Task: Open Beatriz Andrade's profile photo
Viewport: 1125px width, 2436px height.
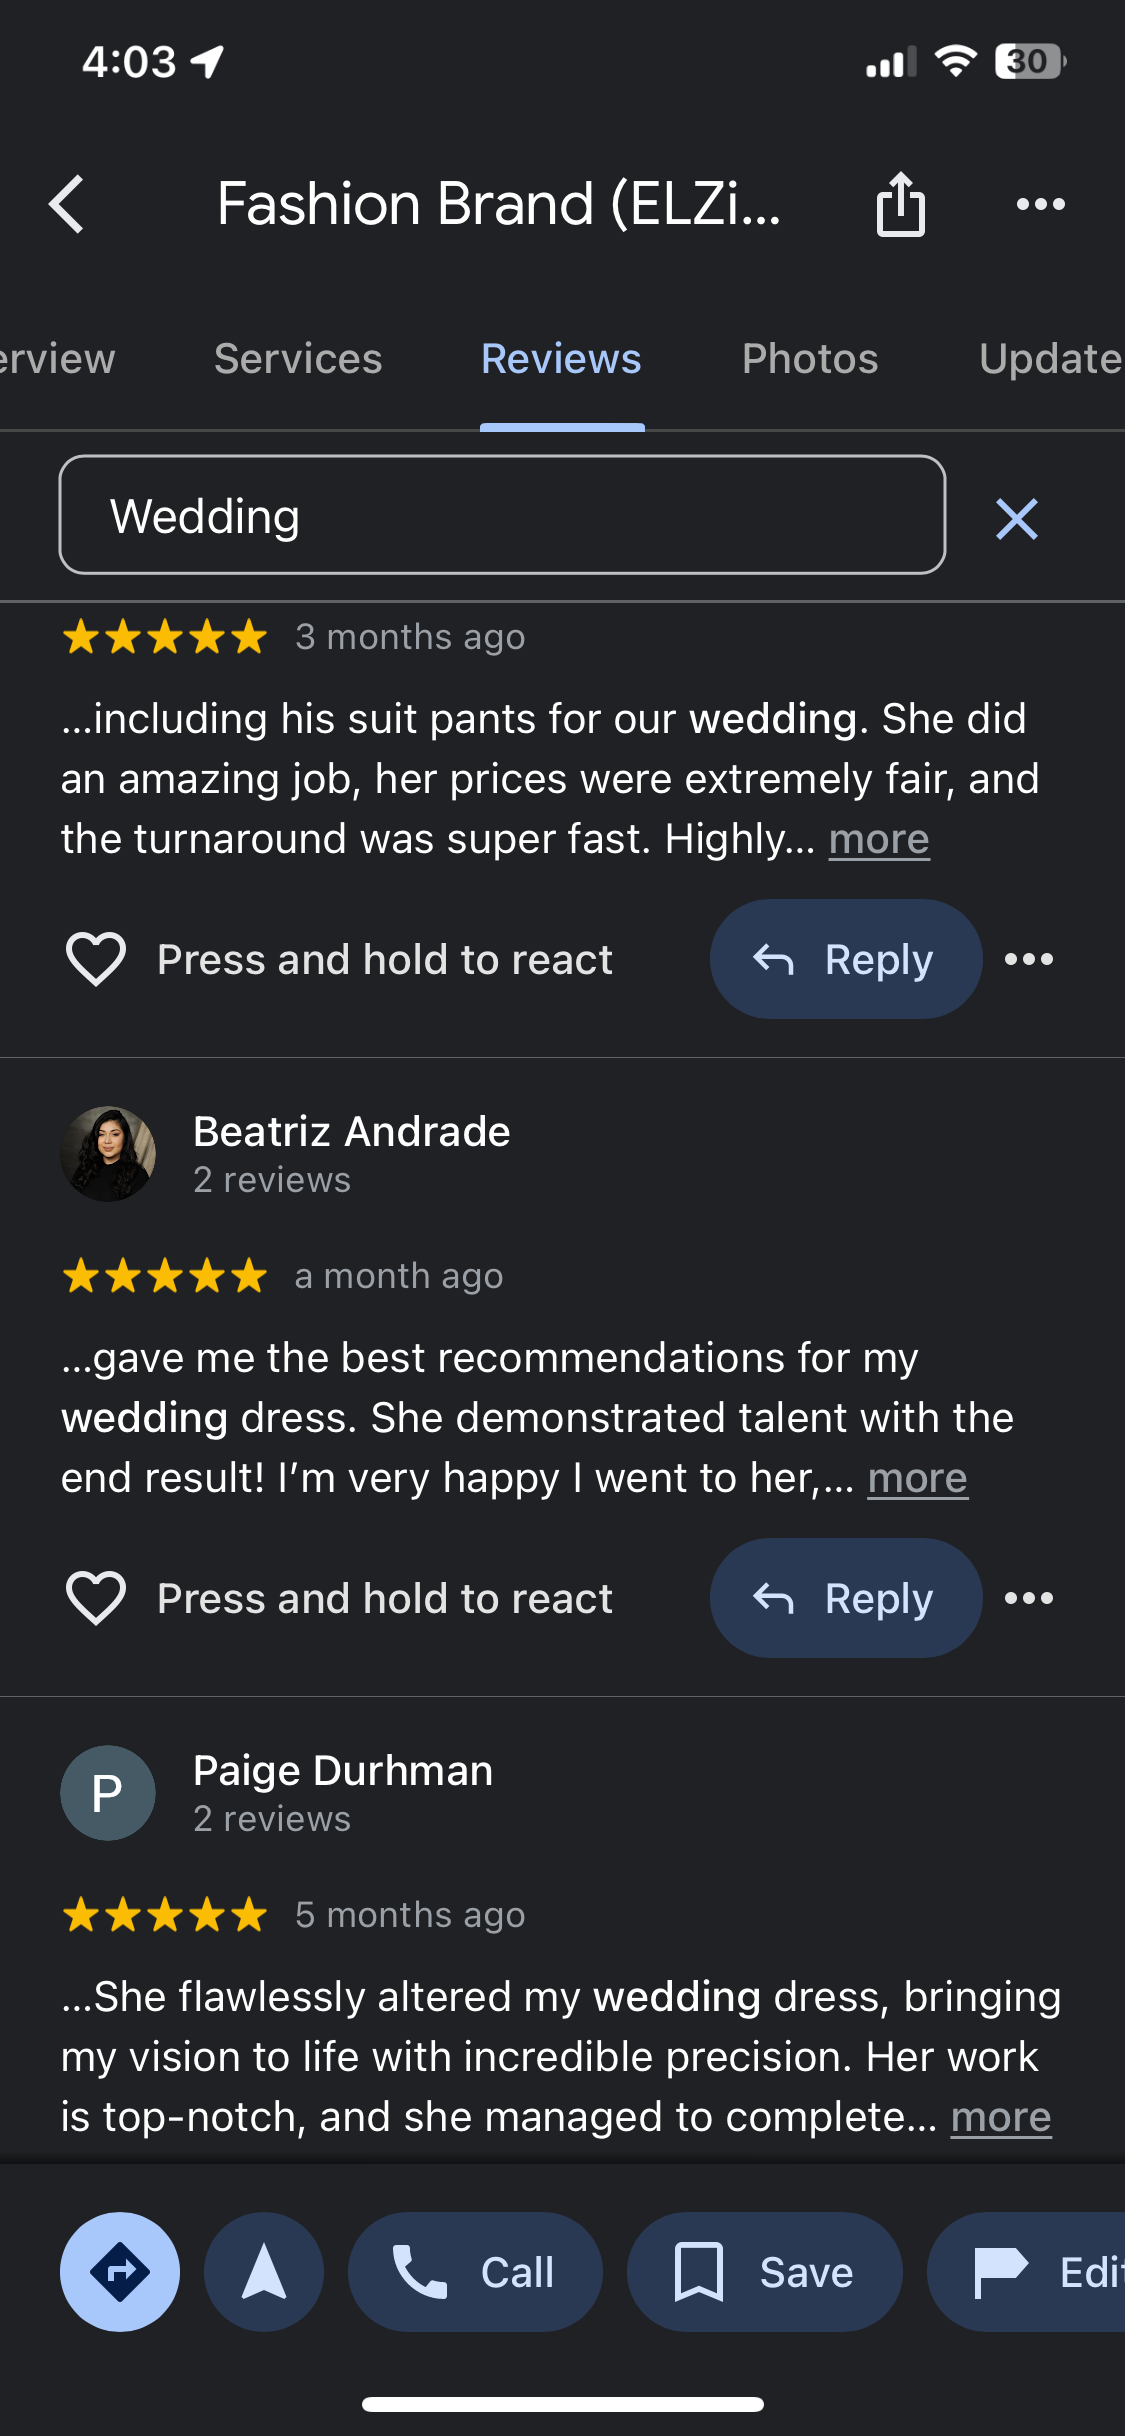Action: coord(108,1154)
